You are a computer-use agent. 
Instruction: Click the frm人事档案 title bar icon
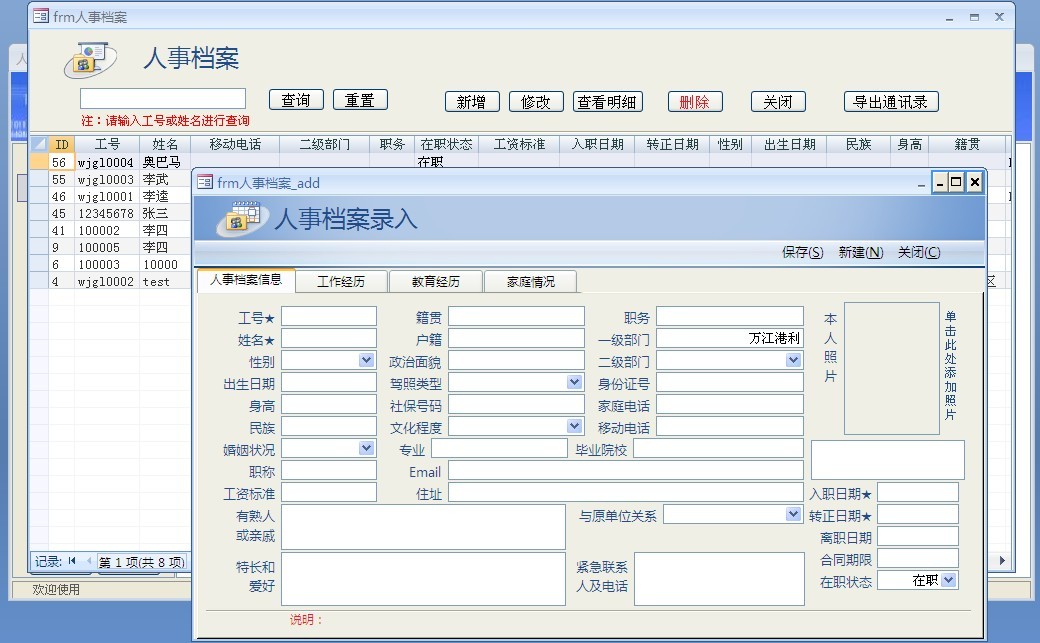[x=39, y=16]
